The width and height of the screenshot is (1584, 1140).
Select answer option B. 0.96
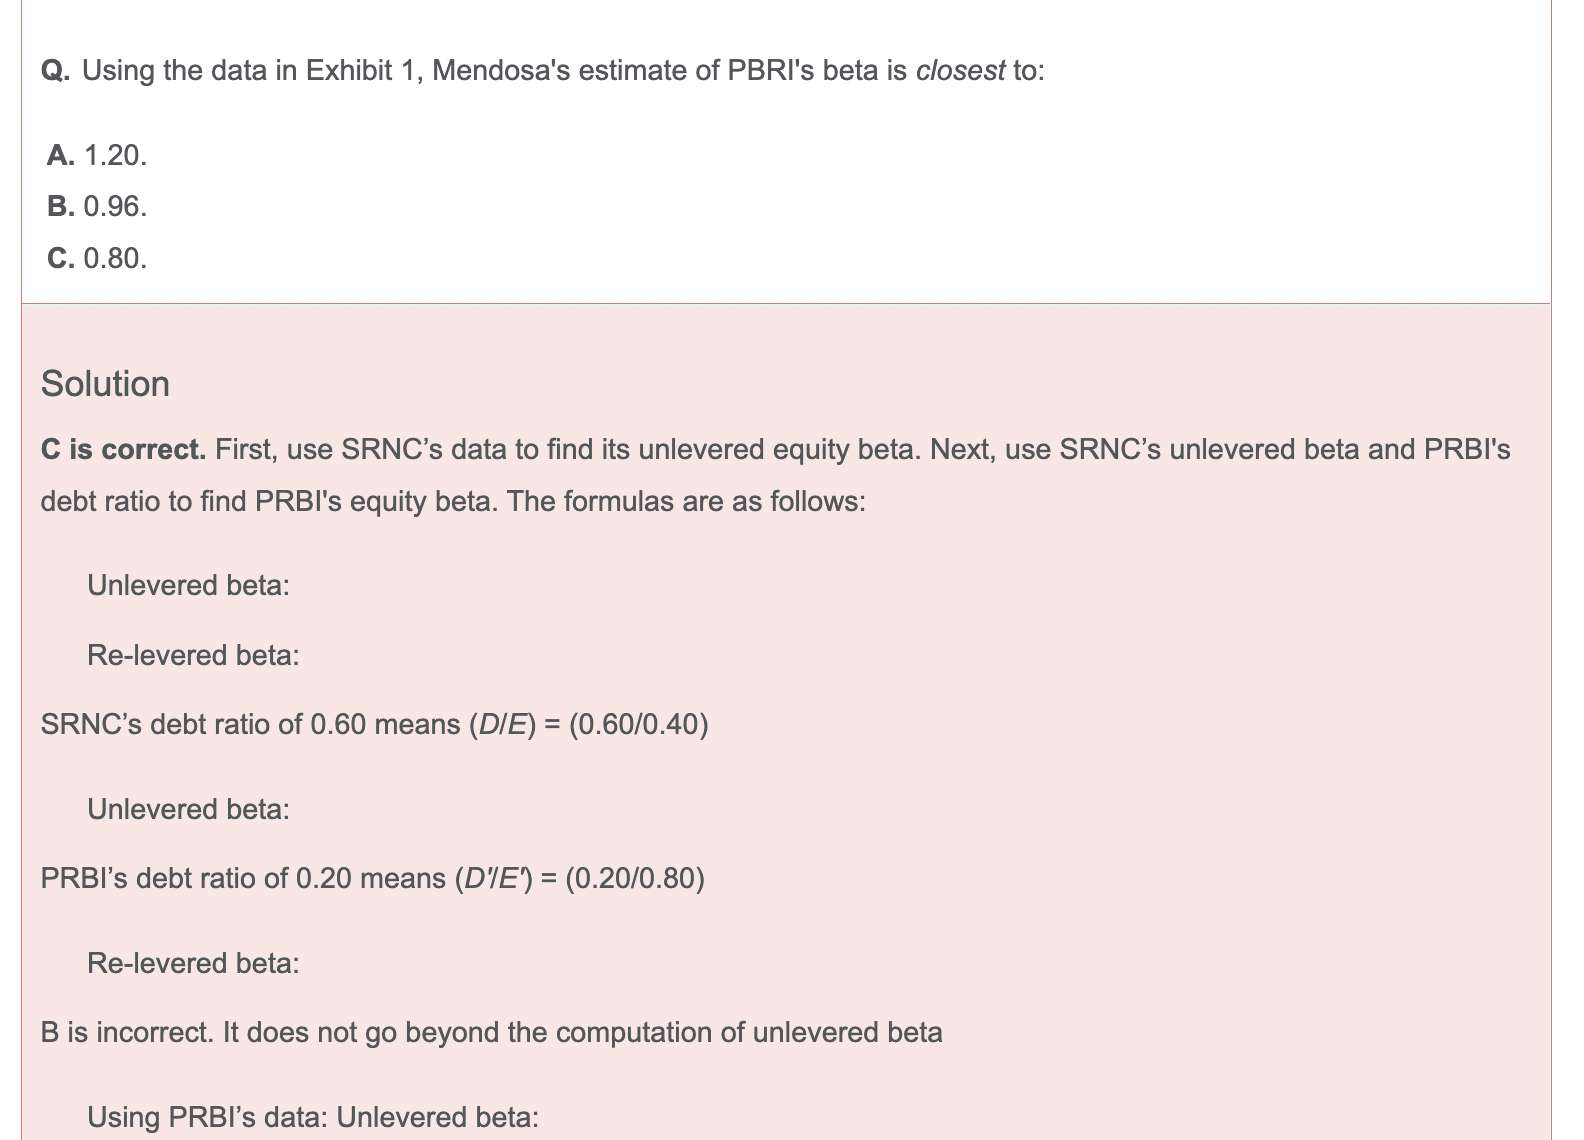click(x=97, y=206)
